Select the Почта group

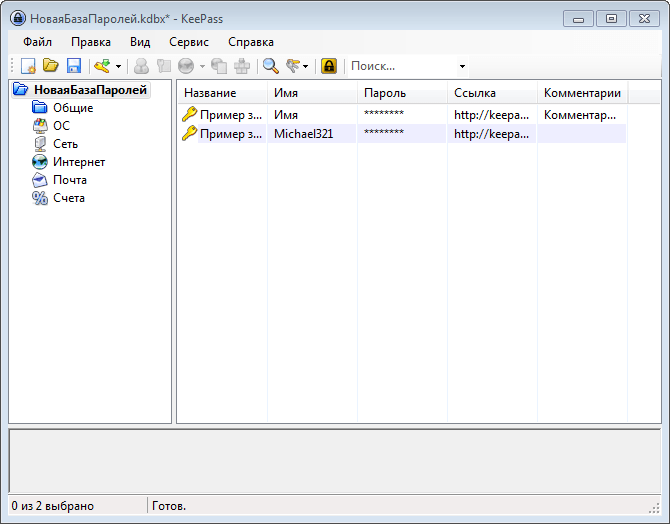point(70,180)
